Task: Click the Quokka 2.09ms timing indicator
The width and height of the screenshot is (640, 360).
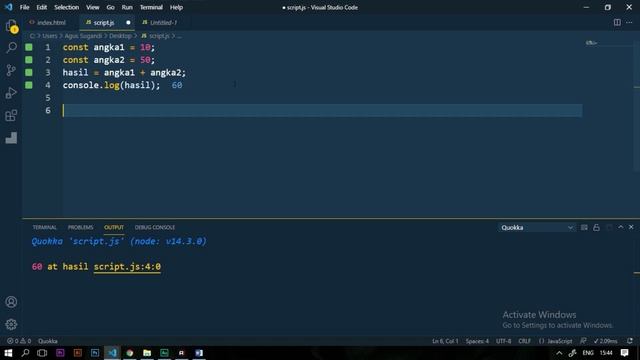Action: (606, 341)
